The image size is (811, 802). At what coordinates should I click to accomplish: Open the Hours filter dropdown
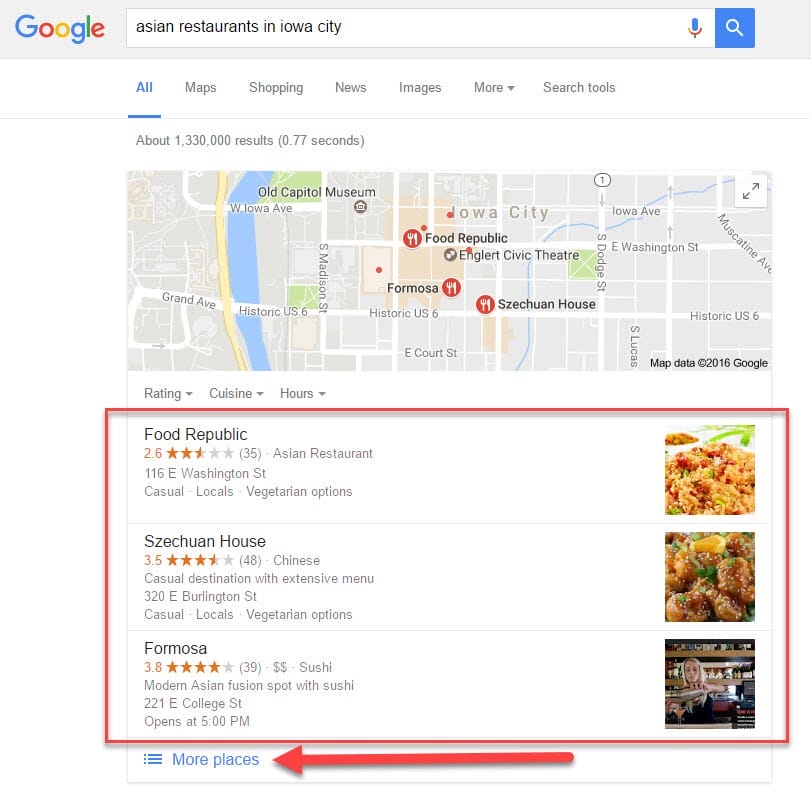(x=303, y=394)
